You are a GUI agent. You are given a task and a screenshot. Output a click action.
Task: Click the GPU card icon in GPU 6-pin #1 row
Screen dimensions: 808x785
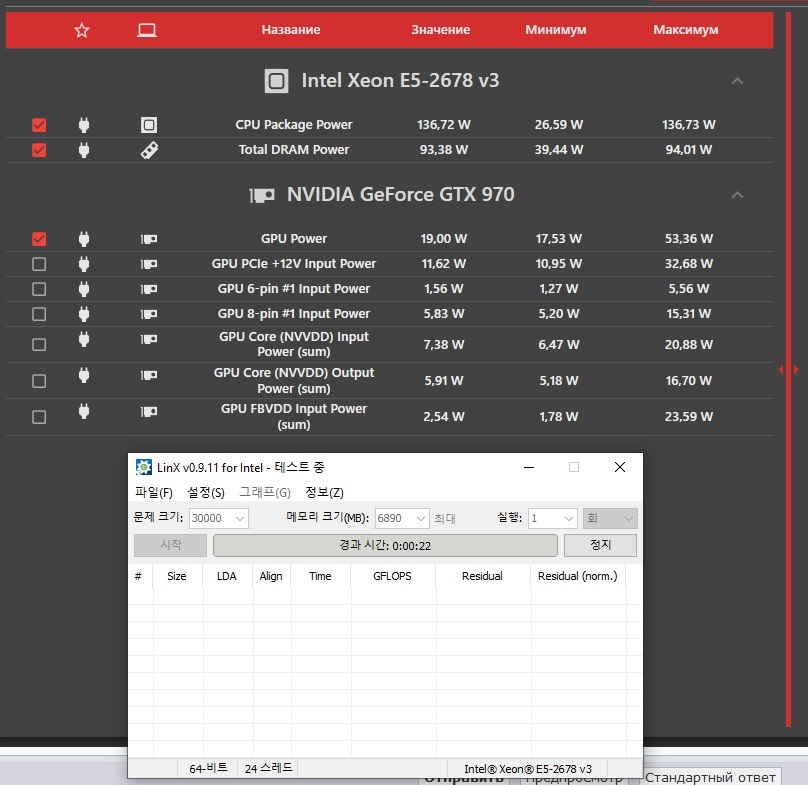[x=149, y=289]
